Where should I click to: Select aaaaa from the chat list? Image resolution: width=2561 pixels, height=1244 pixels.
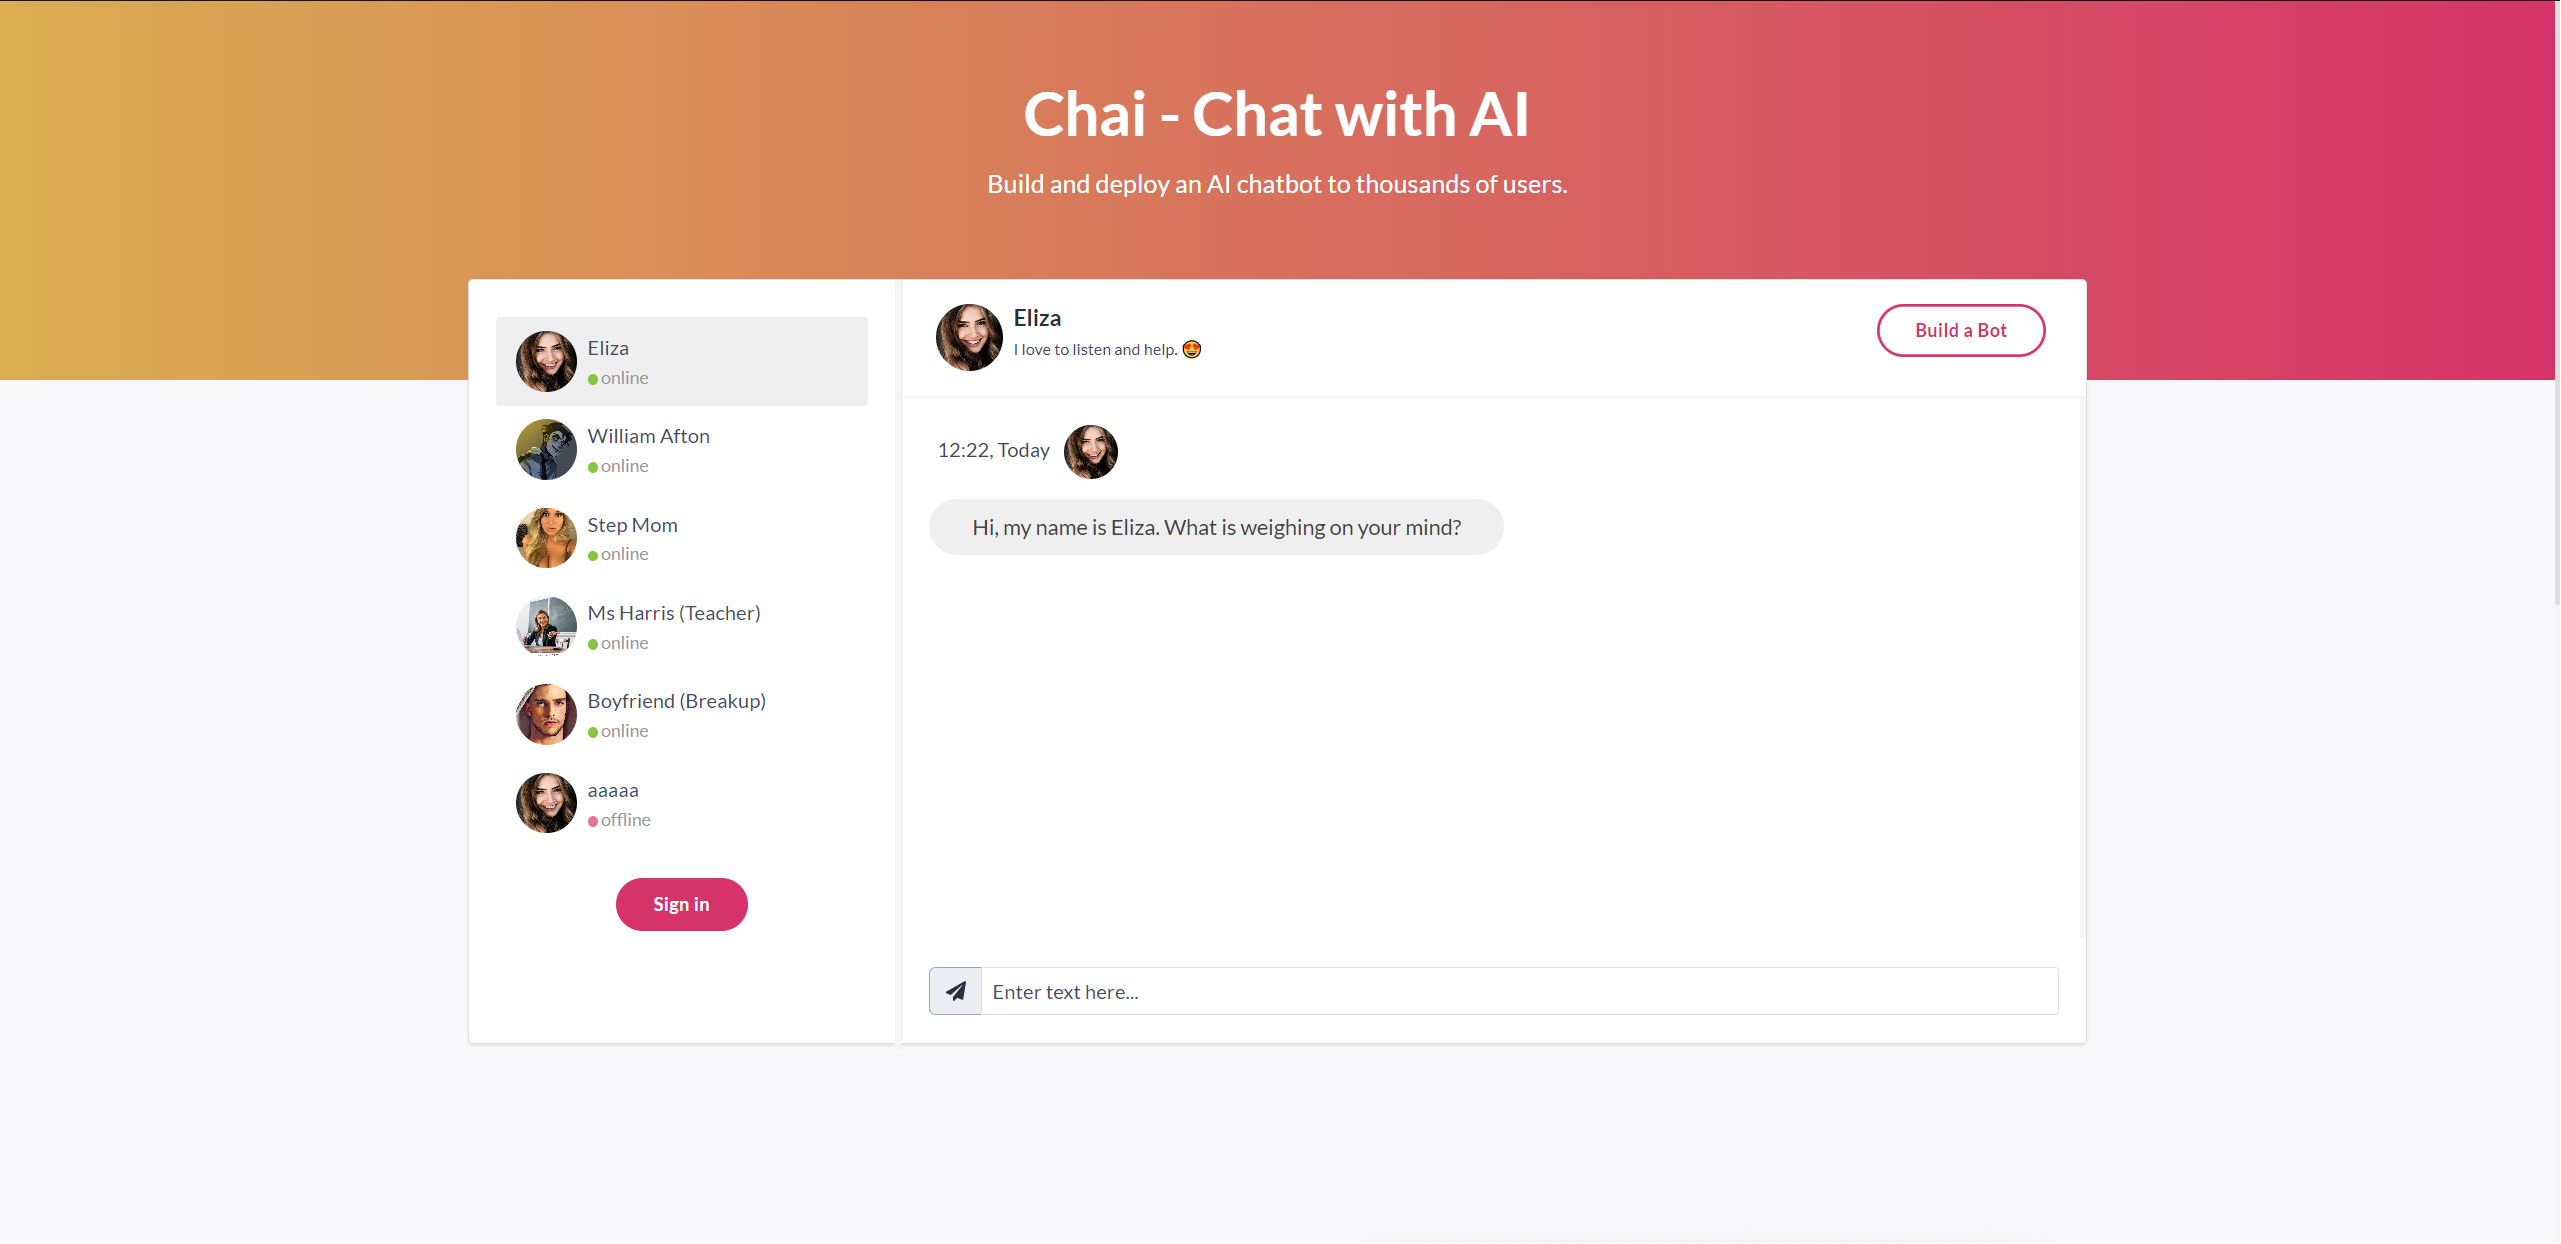pos(681,803)
